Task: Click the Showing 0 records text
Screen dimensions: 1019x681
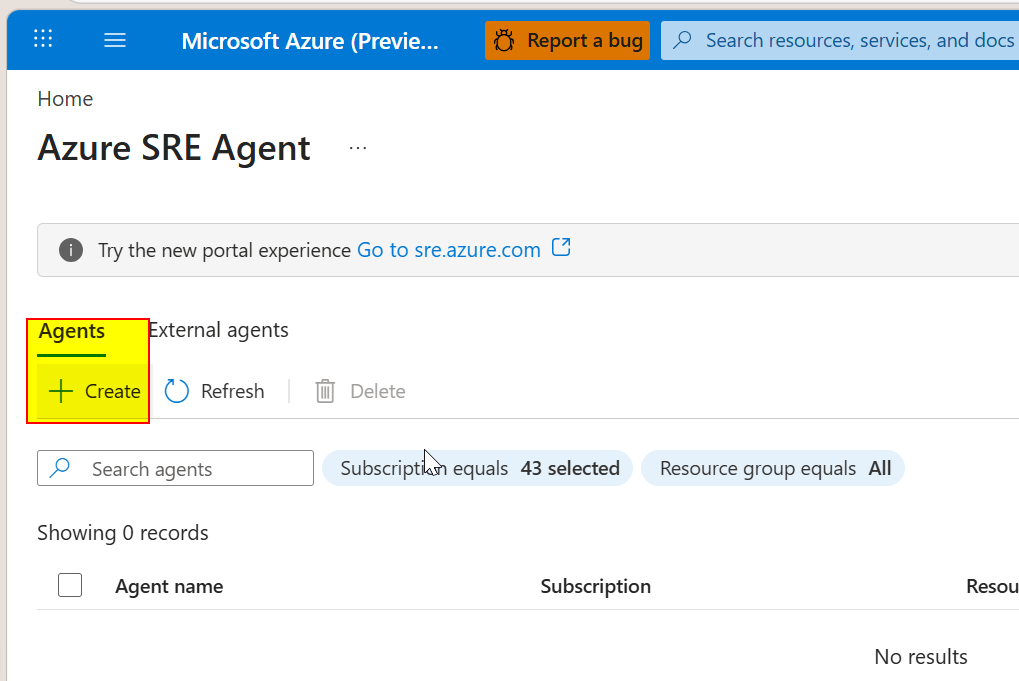Action: 123,533
